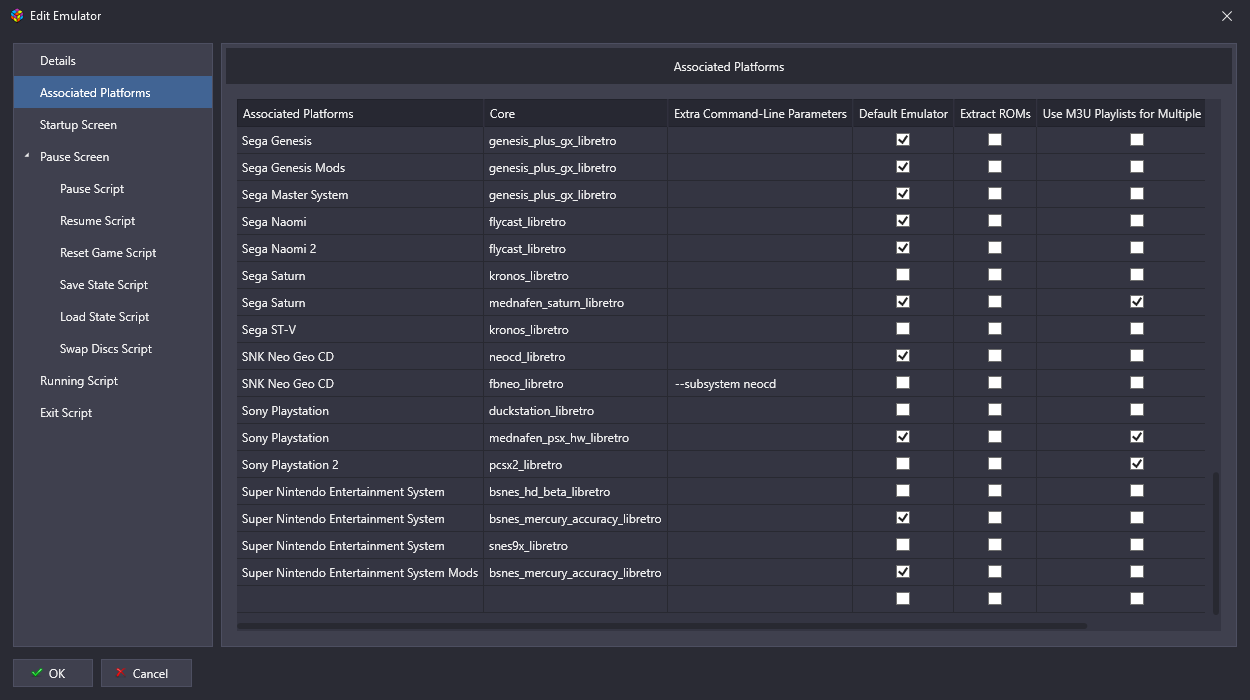The width and height of the screenshot is (1250, 700).
Task: Click the red X icon on Cancel
Action: click(x=120, y=673)
